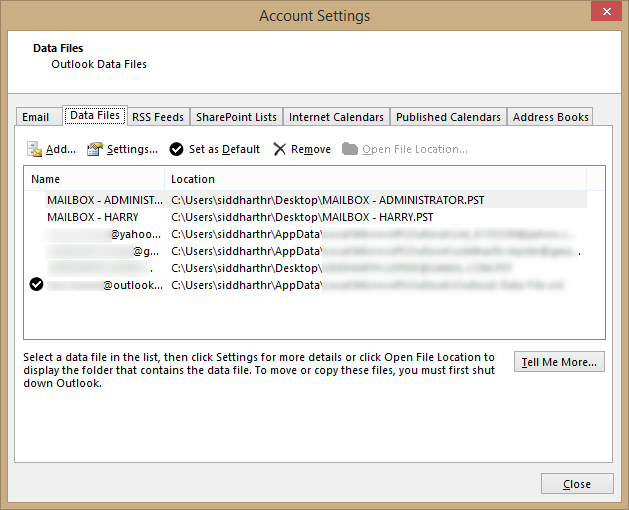The width and height of the screenshot is (629, 510).
Task: Click the default checkmark beside outlook data file
Action: 37,285
